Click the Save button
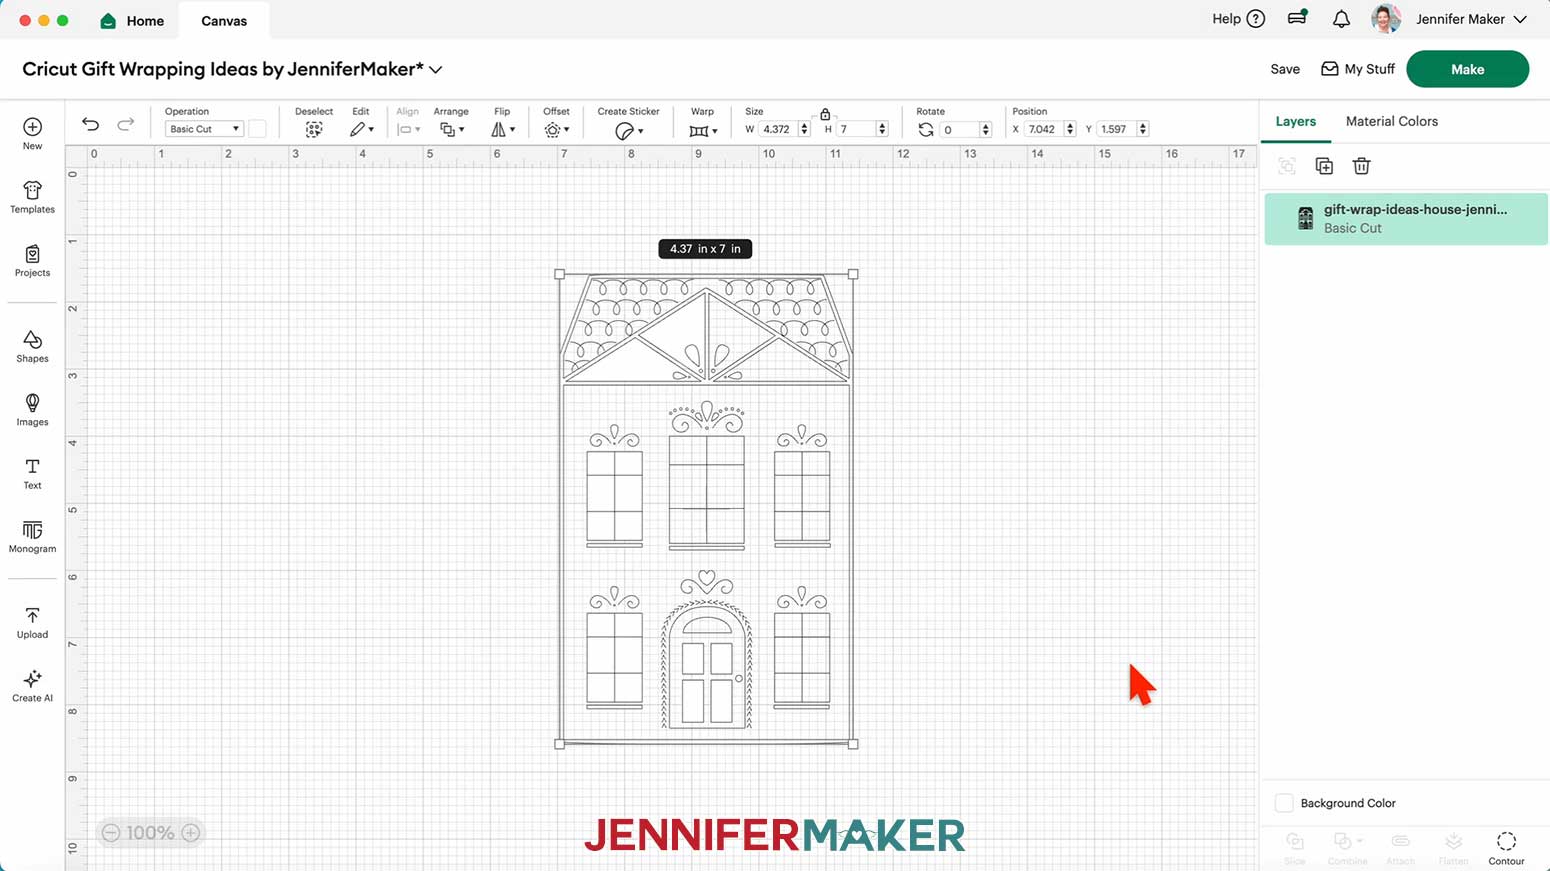Screen dimensions: 1550x871 [x=1285, y=69]
